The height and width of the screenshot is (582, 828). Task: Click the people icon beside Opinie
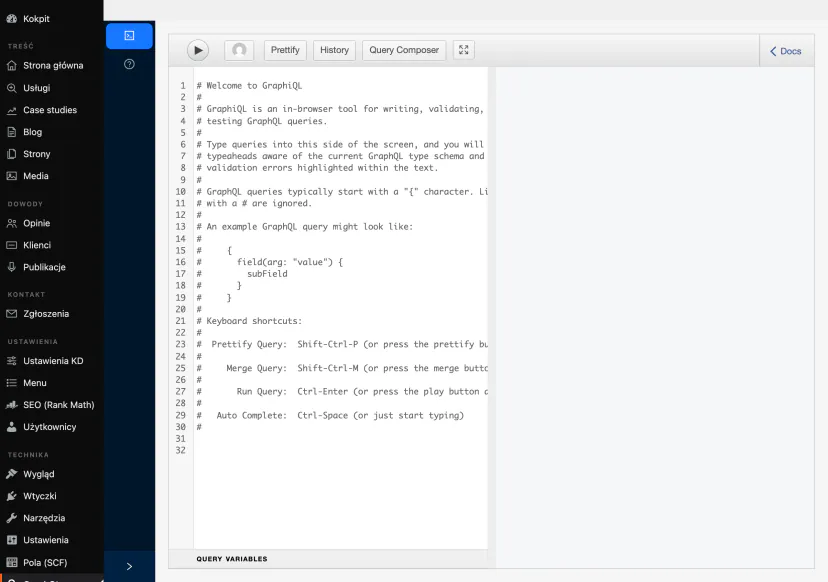(x=12, y=223)
